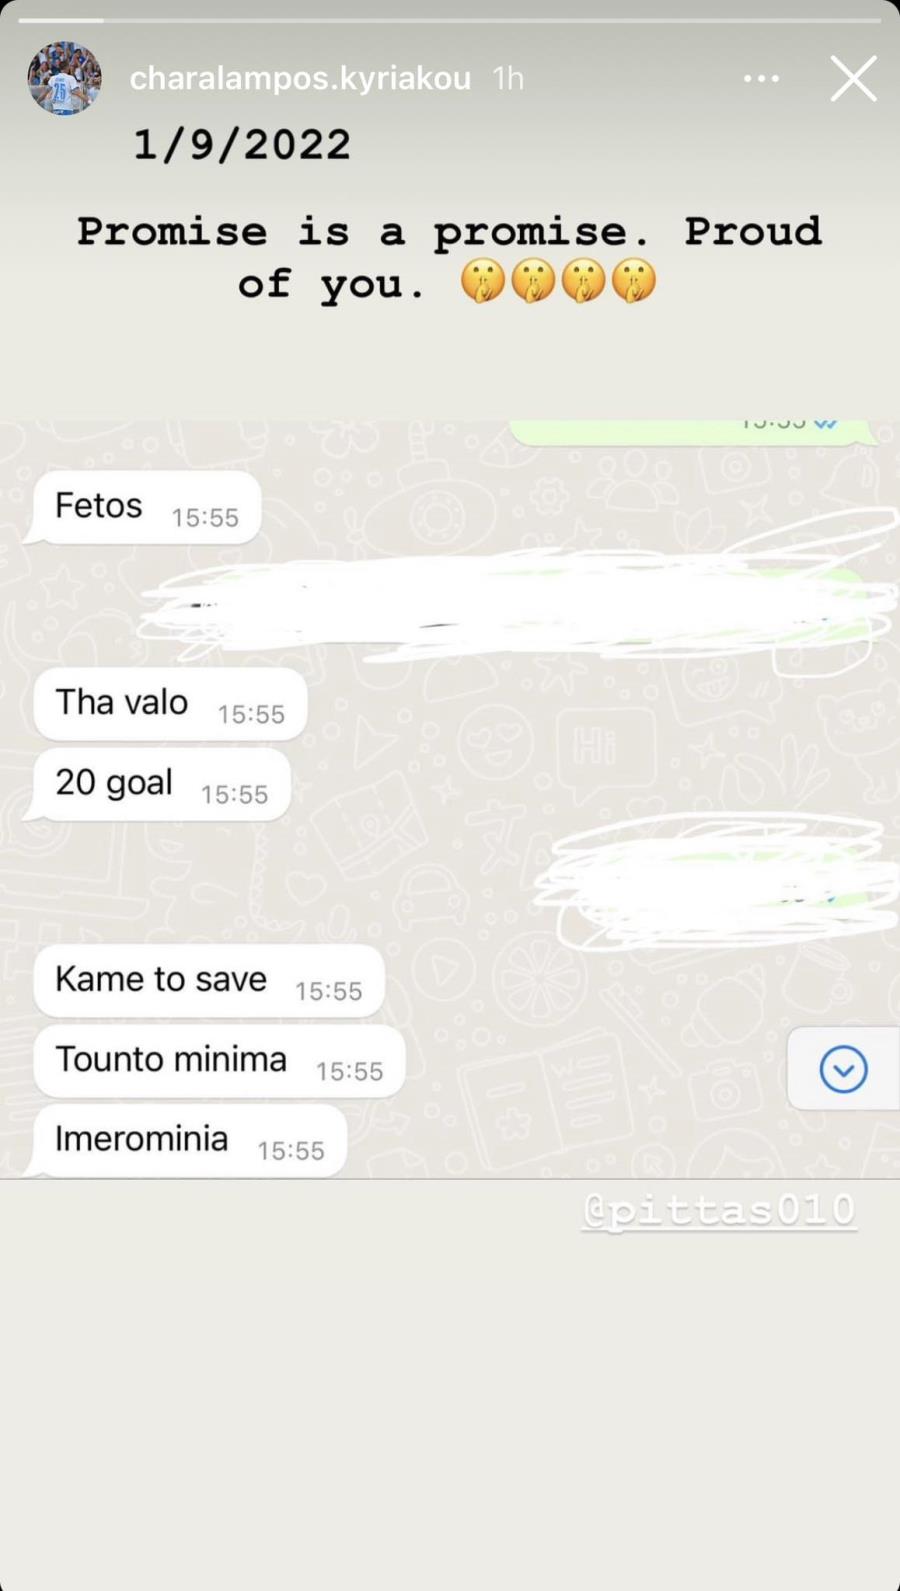The image size is (900, 1591).
Task: Click the scroll-down chevron button in chat
Action: click(843, 1069)
